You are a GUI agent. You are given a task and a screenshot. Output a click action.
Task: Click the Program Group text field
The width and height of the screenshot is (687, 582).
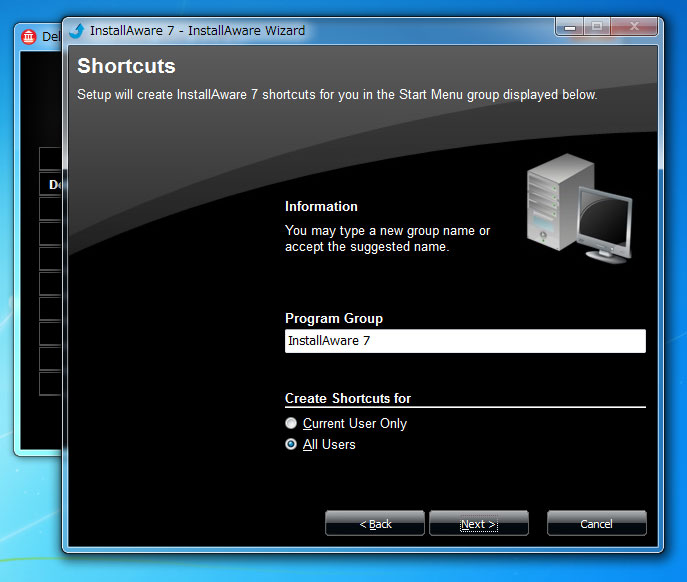click(x=465, y=341)
